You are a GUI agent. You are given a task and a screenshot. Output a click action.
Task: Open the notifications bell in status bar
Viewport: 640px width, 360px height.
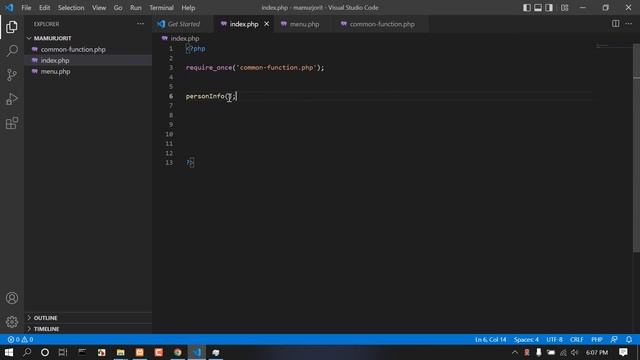pyautogui.click(x=629, y=340)
